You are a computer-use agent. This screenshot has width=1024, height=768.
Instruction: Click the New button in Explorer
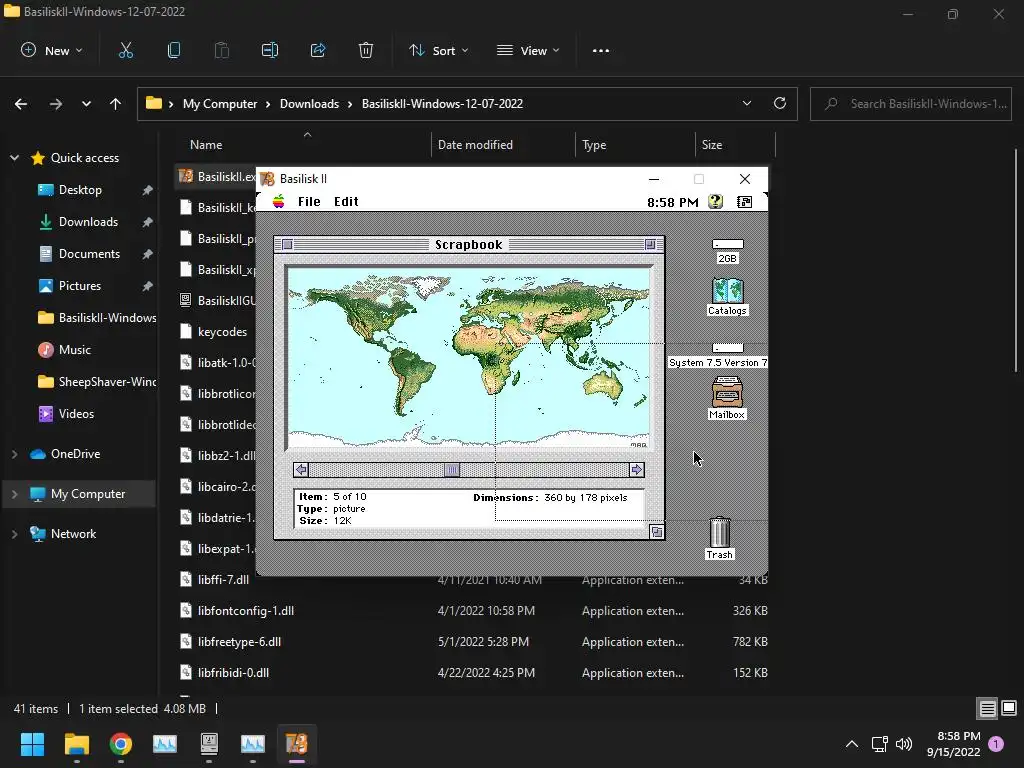pos(52,50)
